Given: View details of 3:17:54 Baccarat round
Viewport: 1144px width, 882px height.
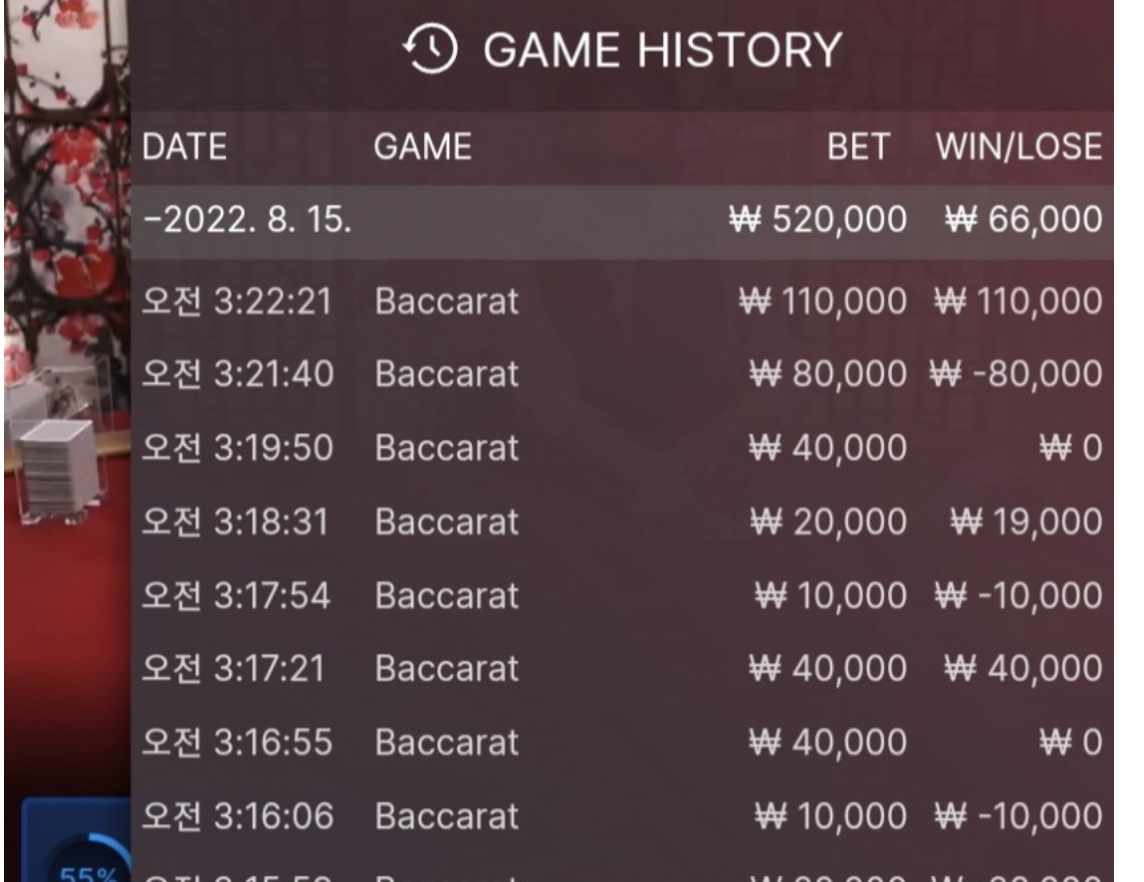Looking at the screenshot, I should pyautogui.click(x=622, y=596).
